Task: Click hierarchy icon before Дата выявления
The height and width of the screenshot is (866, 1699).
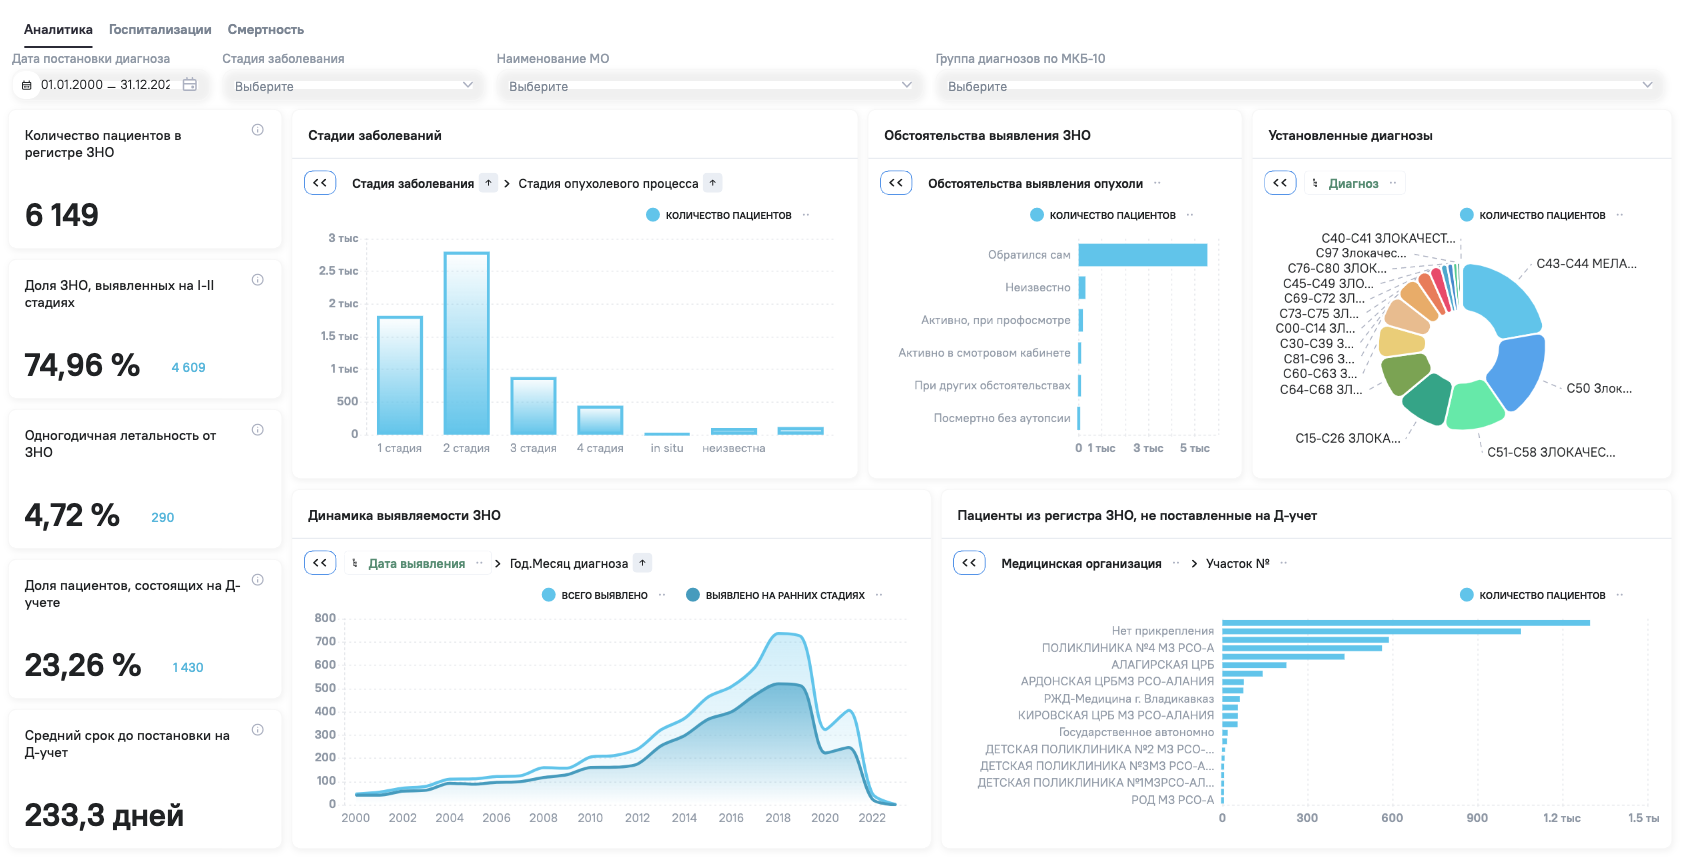Action: 355,563
